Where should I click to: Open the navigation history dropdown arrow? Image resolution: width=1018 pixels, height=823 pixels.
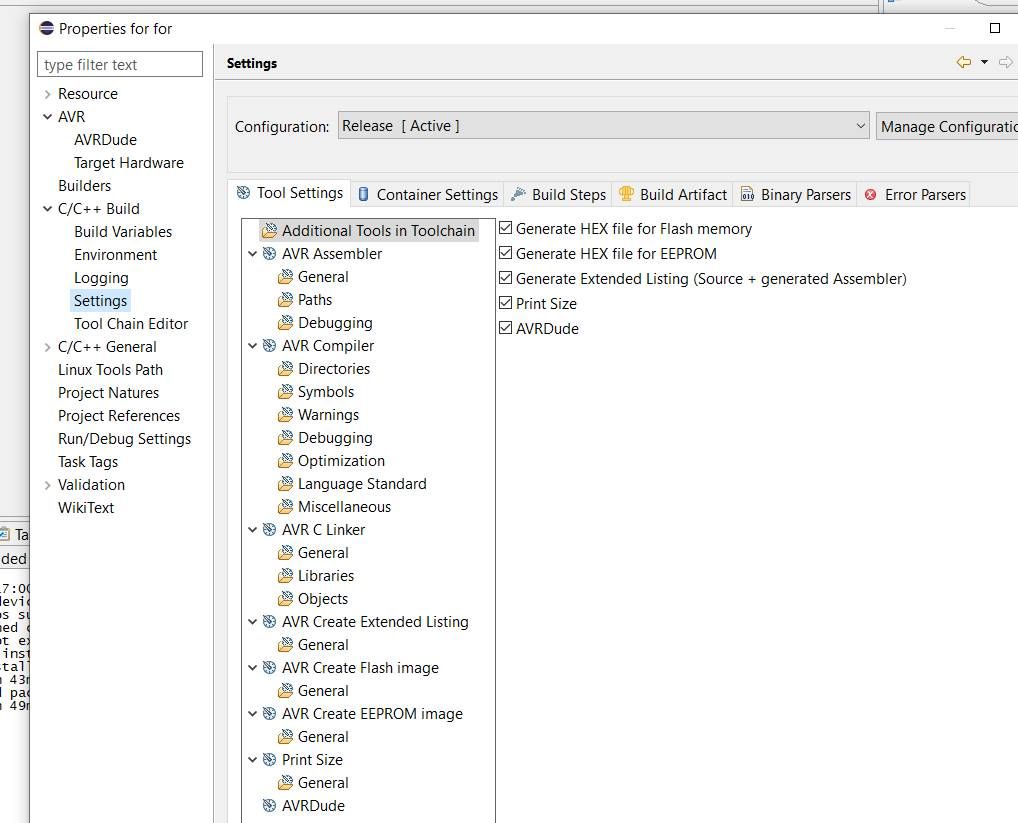pos(984,62)
